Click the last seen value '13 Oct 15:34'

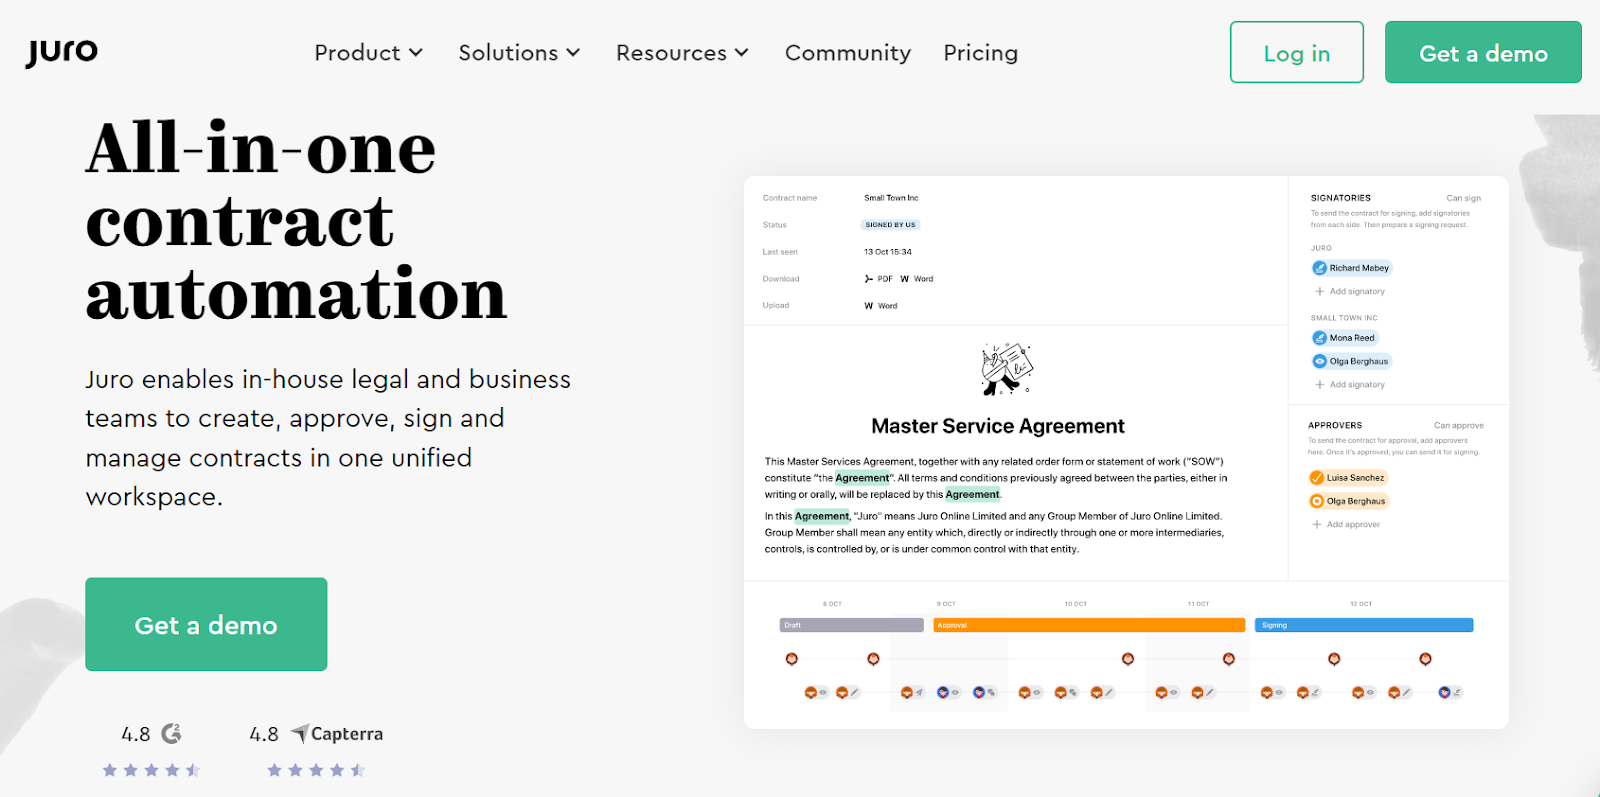pos(888,252)
